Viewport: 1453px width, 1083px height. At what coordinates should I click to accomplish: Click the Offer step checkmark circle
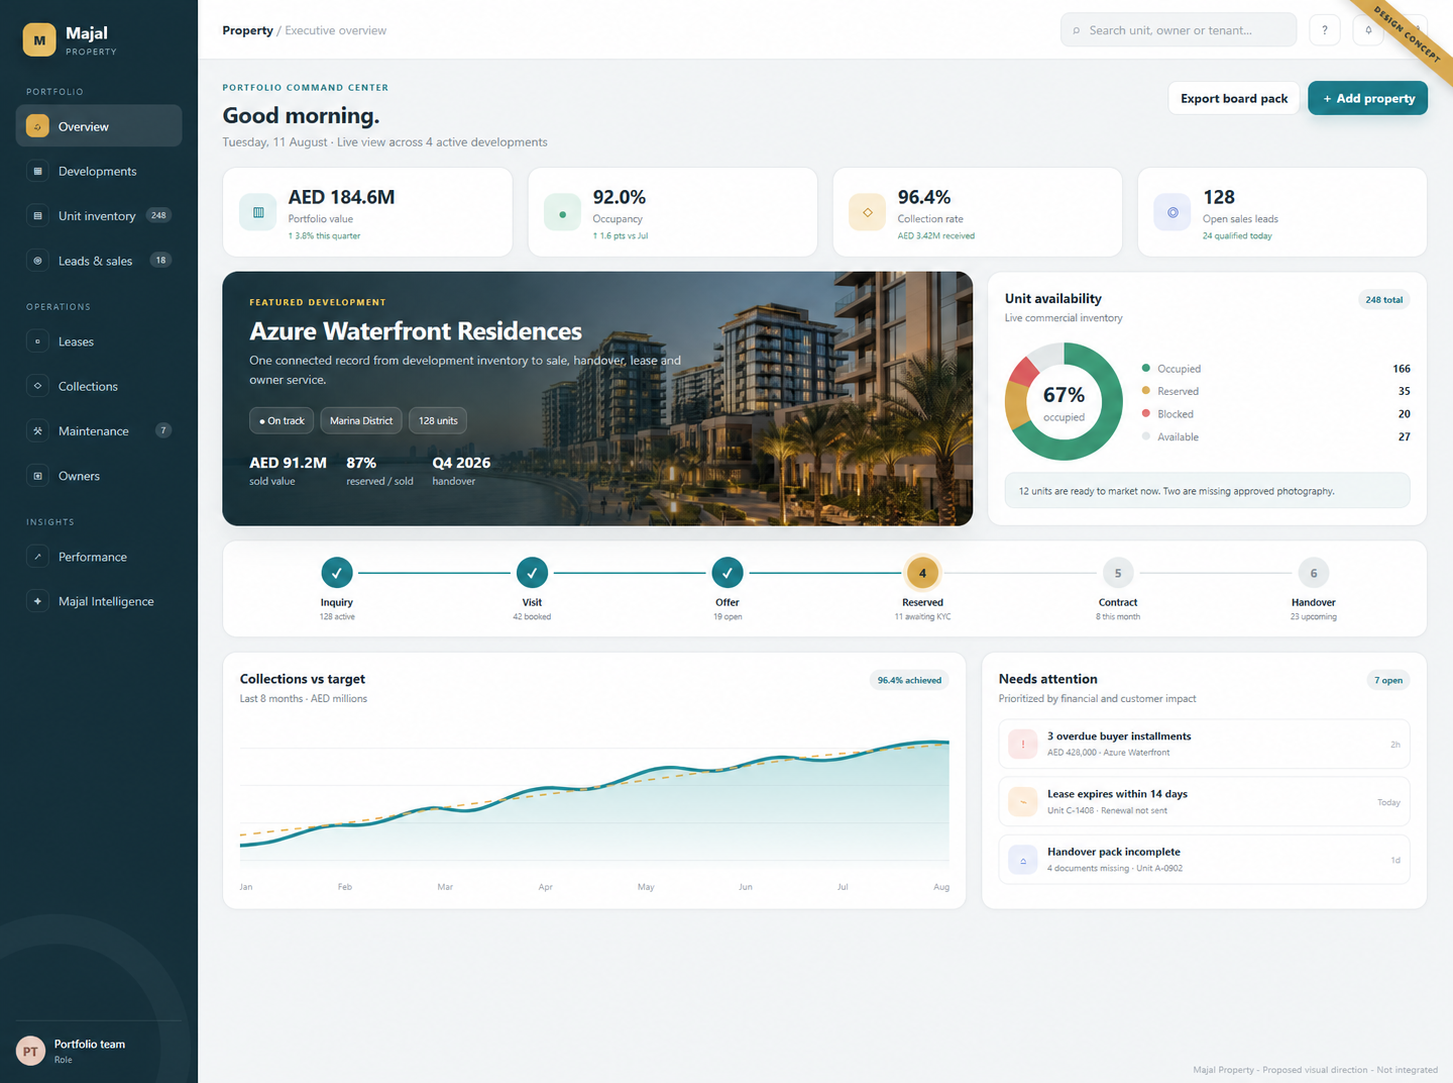(727, 573)
